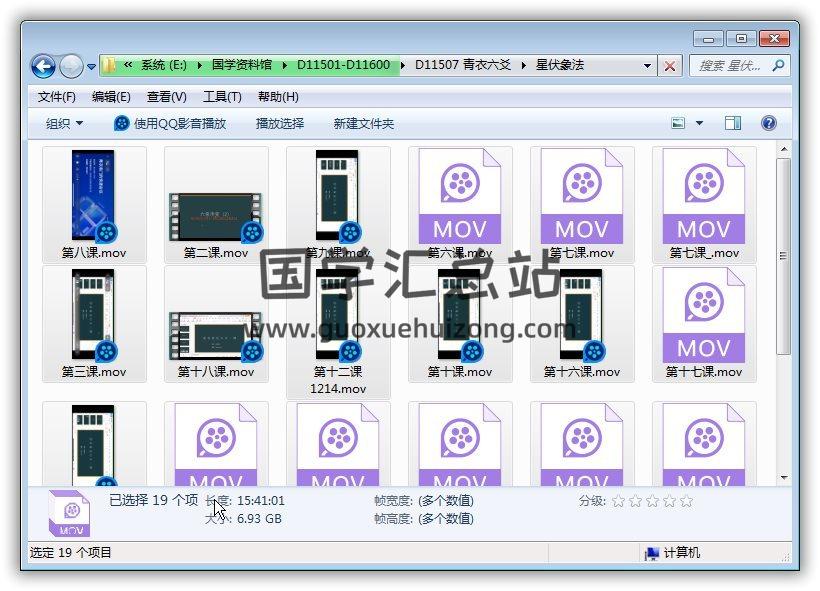Open the help question mark icon
This screenshot has width=820, height=591.
click(768, 124)
